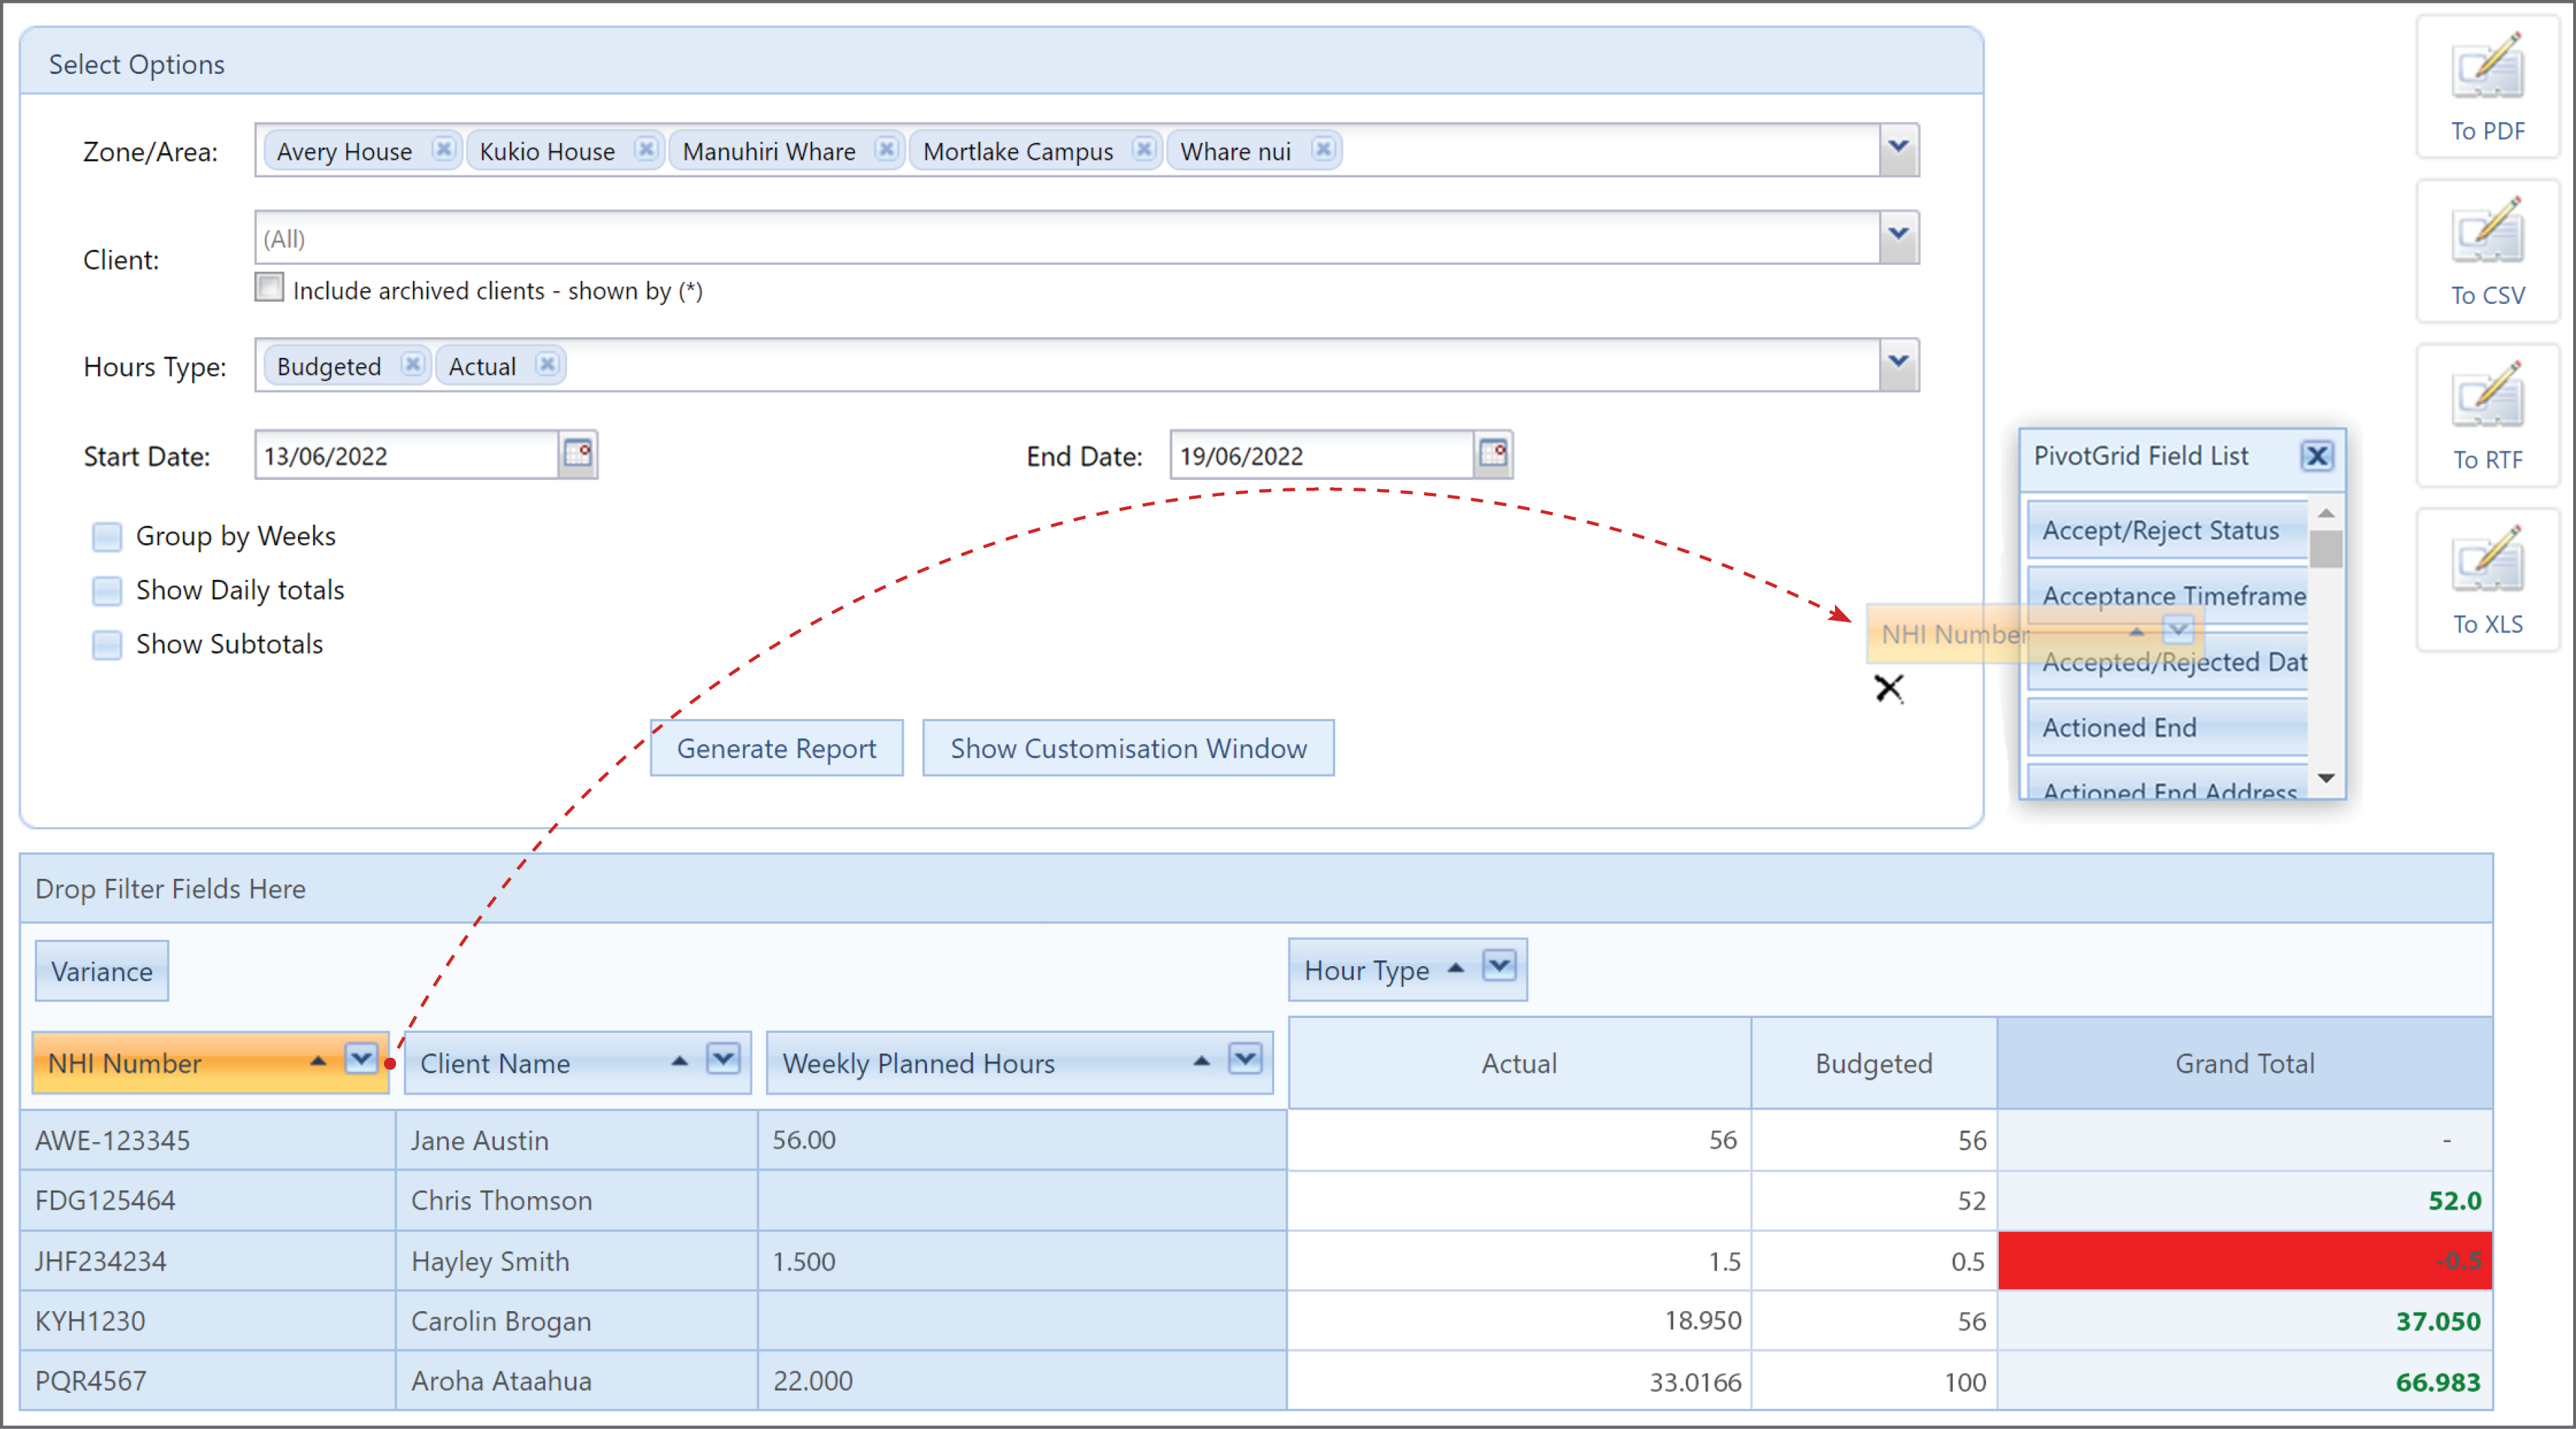Select Acceptance Timeframe in field list
Image resolution: width=2576 pixels, height=1429 pixels.
coord(2167,595)
